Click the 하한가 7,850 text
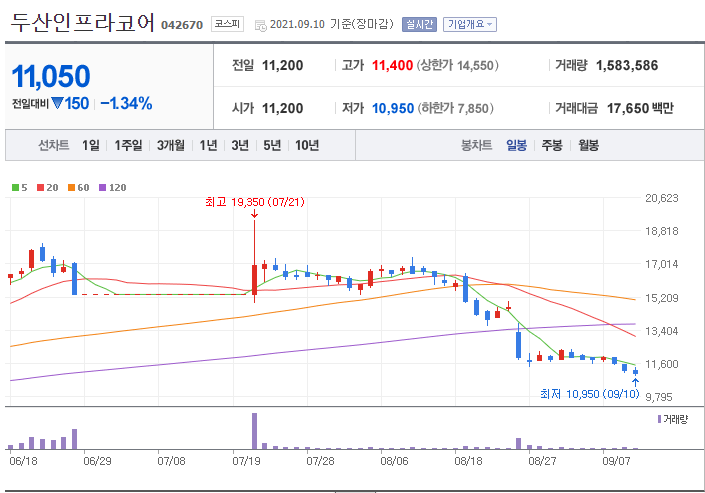 [x=455, y=108]
